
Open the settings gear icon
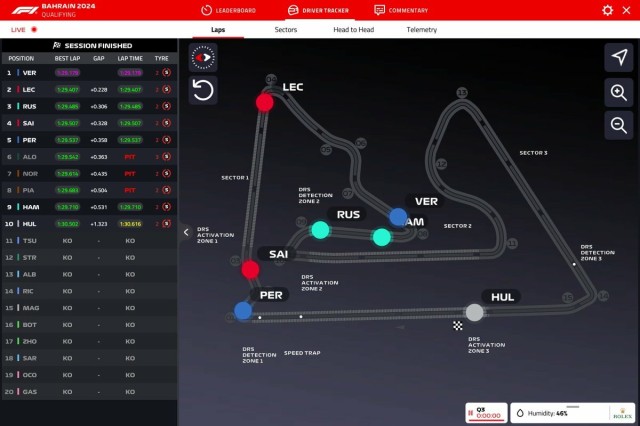[607, 10]
